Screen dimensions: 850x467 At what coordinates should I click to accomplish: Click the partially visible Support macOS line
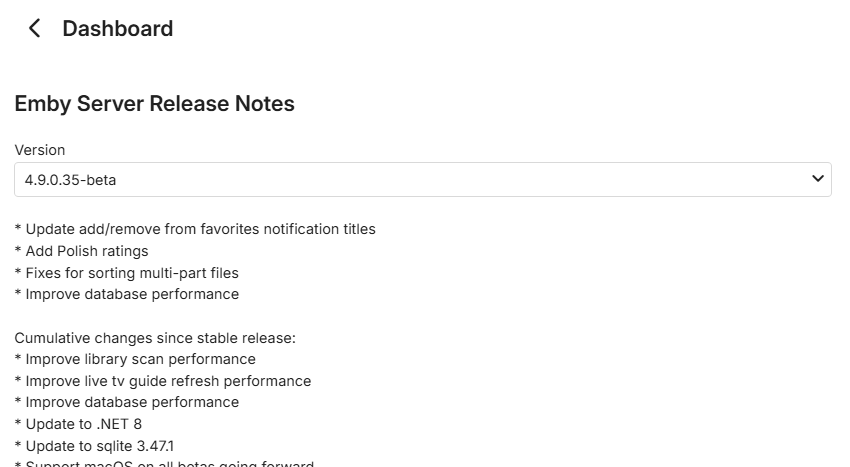(x=164, y=464)
